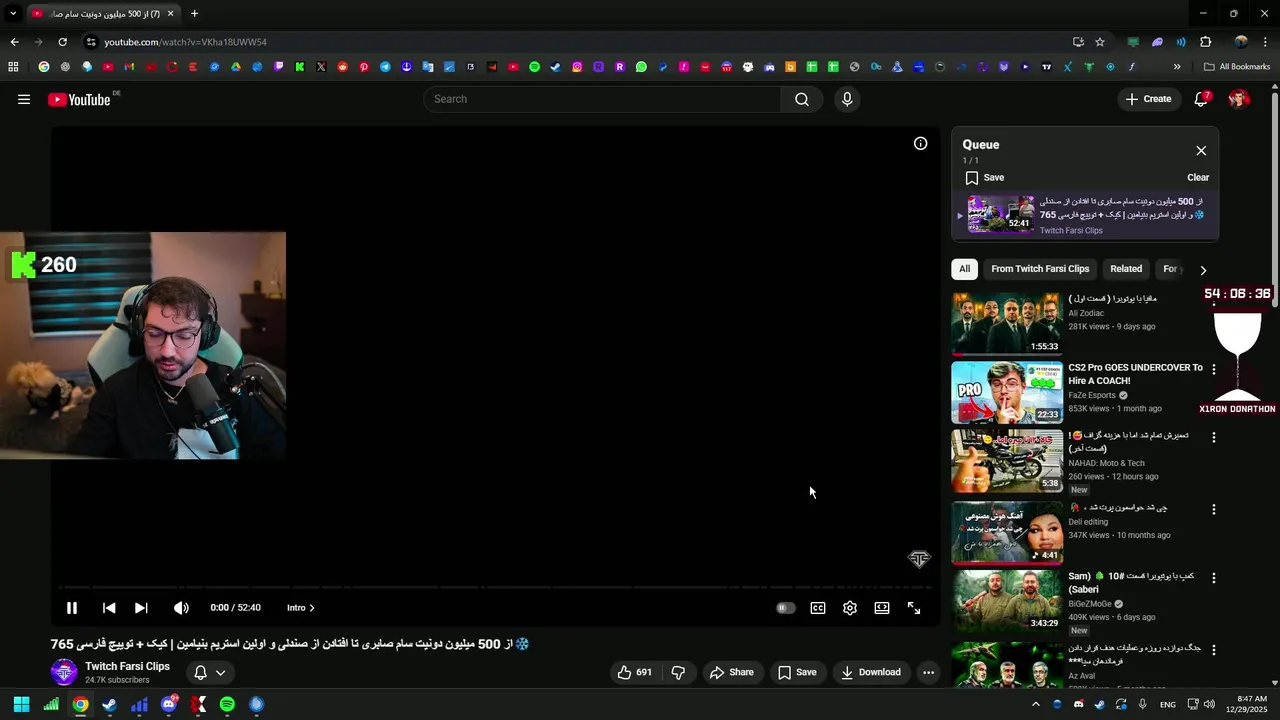Screen dimensions: 1280x720
Task: Open Twitch Farsi Clips channel link
Action: (x=127, y=666)
